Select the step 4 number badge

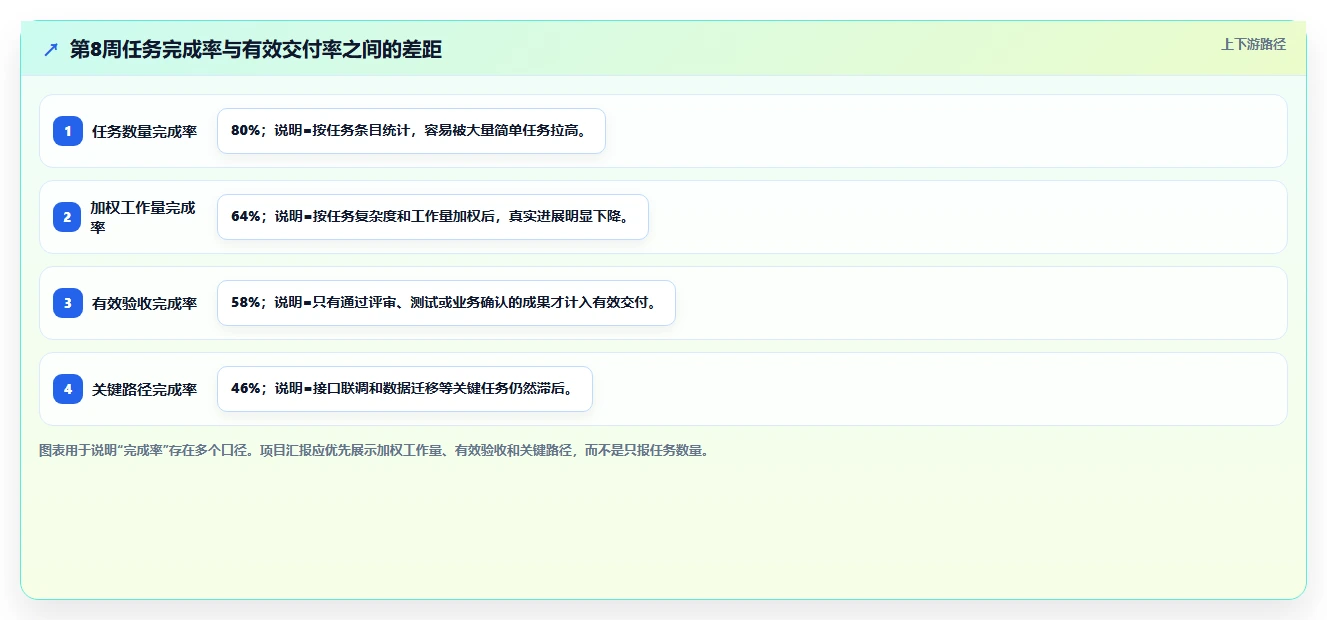click(x=68, y=389)
